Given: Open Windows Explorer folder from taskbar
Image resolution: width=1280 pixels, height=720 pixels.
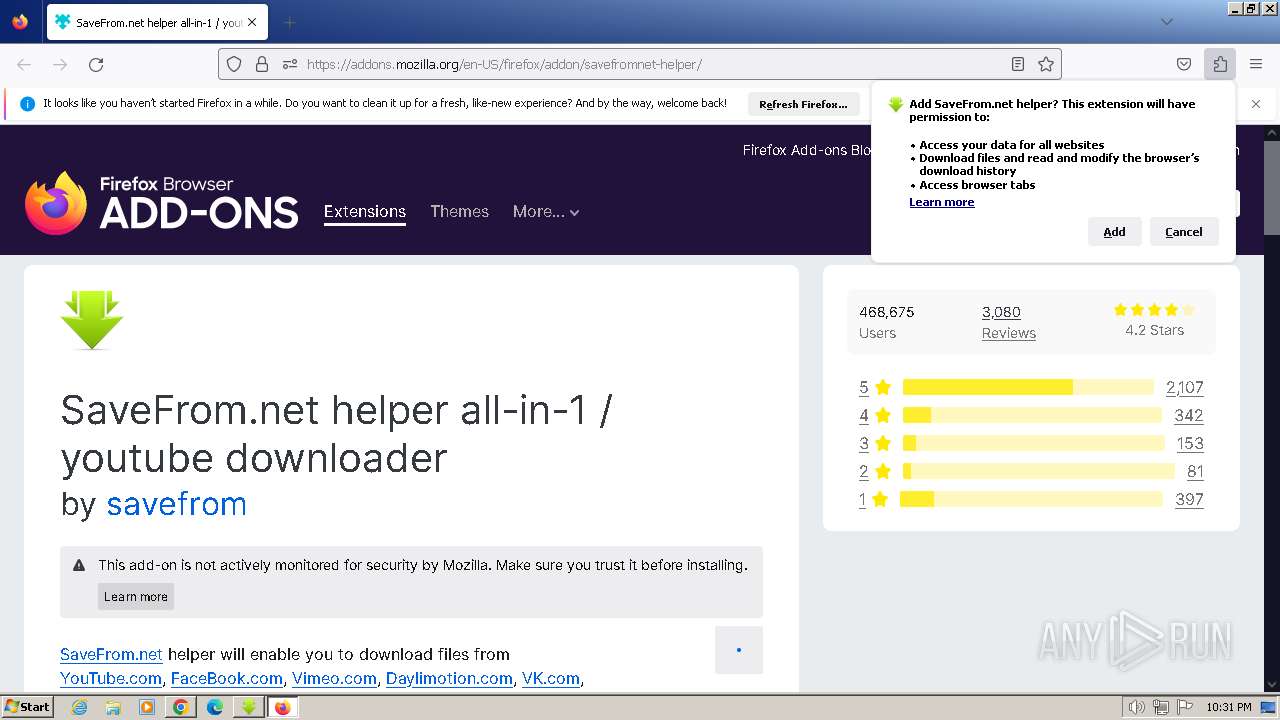Looking at the screenshot, I should pyautogui.click(x=113, y=707).
